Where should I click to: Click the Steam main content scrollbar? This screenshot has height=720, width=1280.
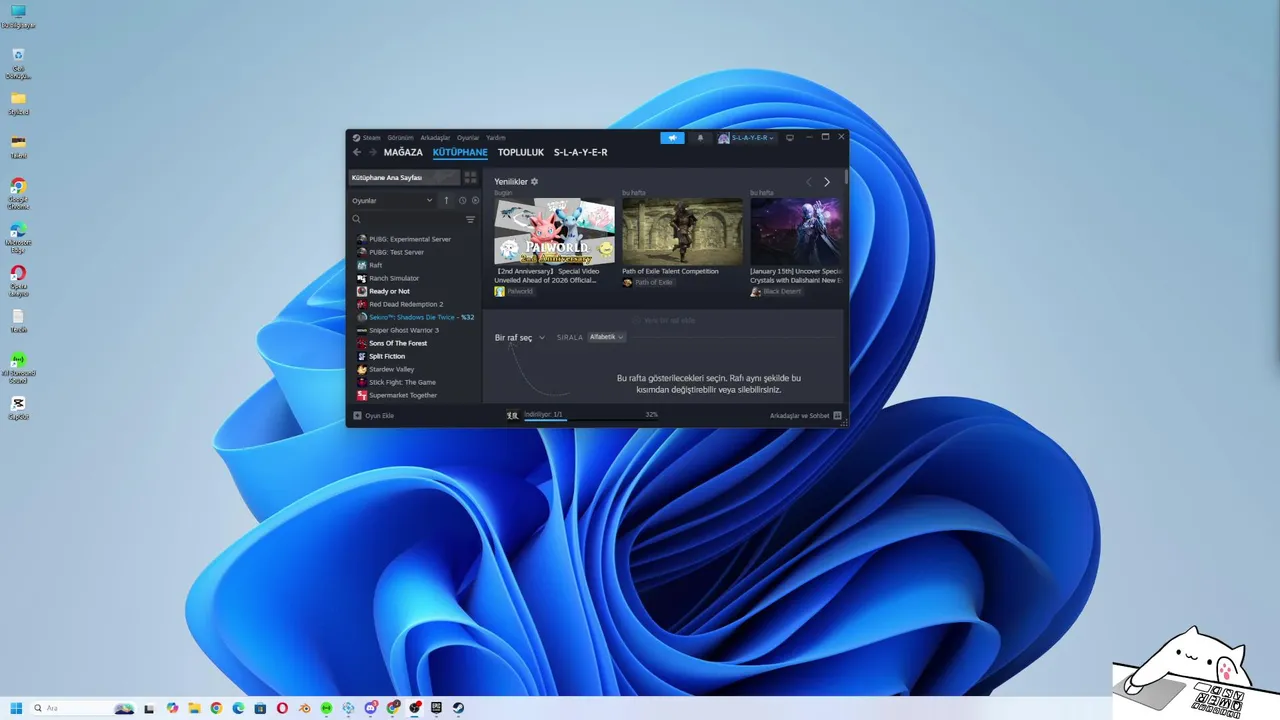coord(846,177)
